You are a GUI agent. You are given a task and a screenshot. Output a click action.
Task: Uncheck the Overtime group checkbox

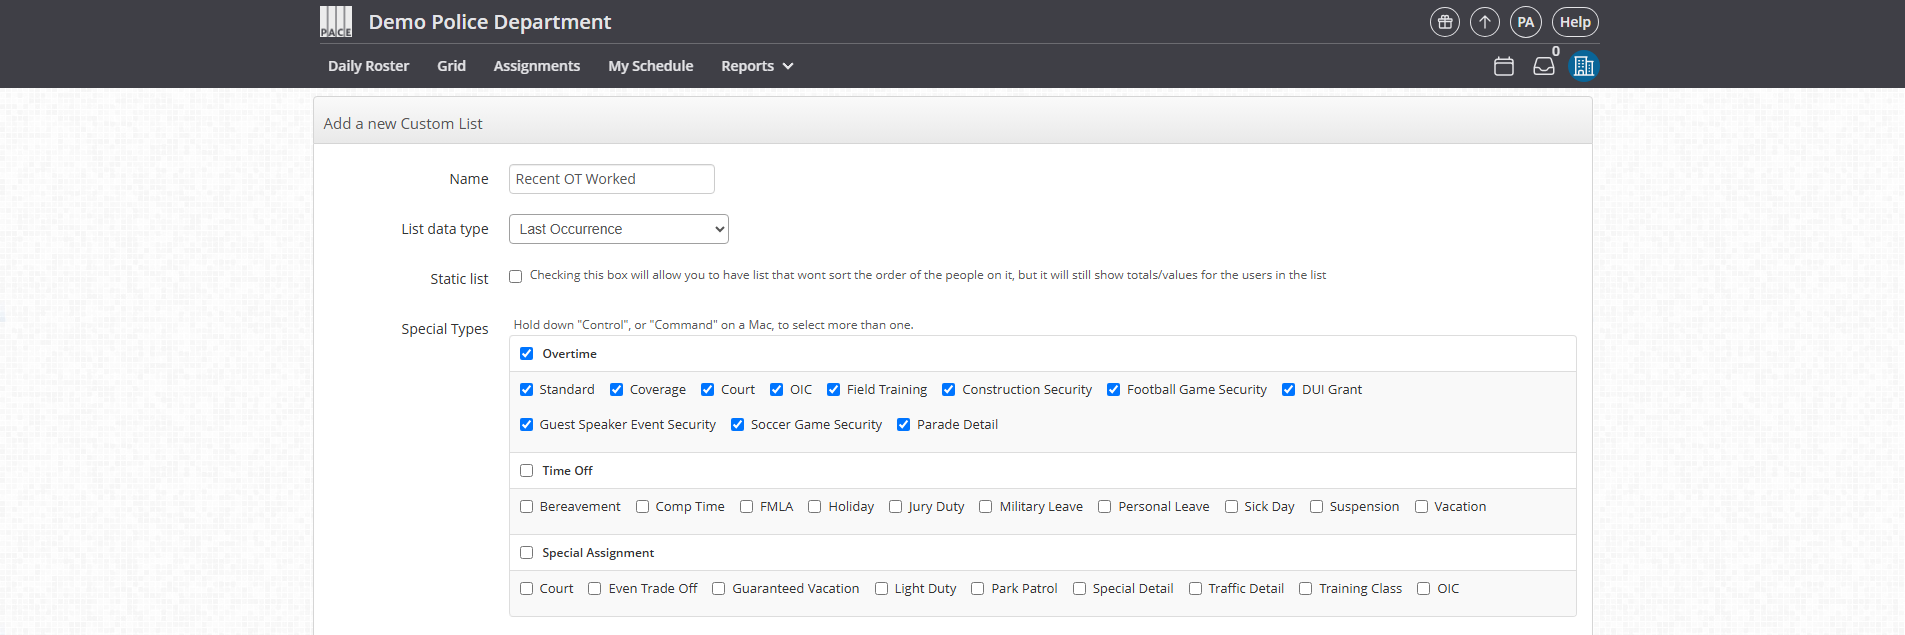tap(527, 354)
